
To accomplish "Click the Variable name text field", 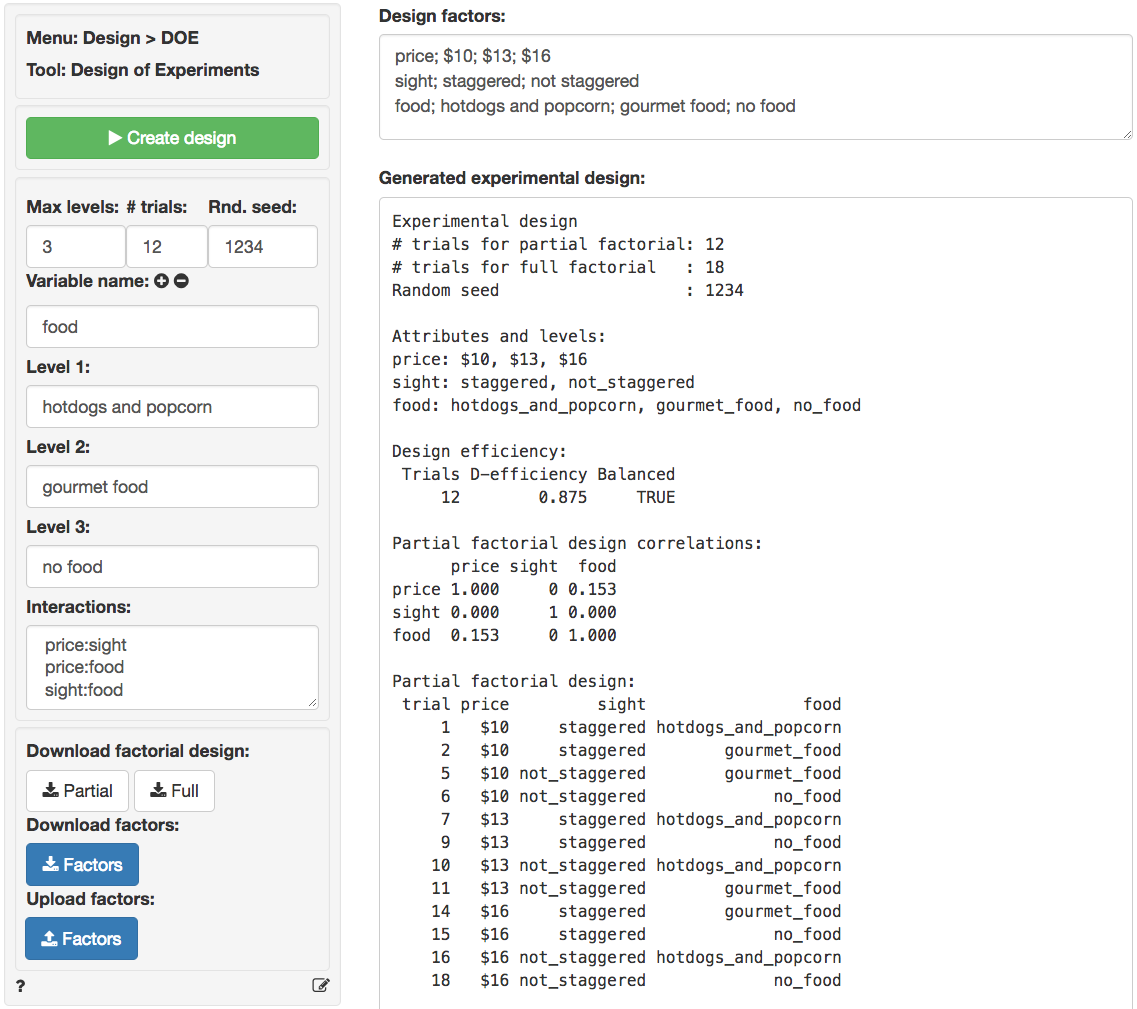I will [x=172, y=327].
